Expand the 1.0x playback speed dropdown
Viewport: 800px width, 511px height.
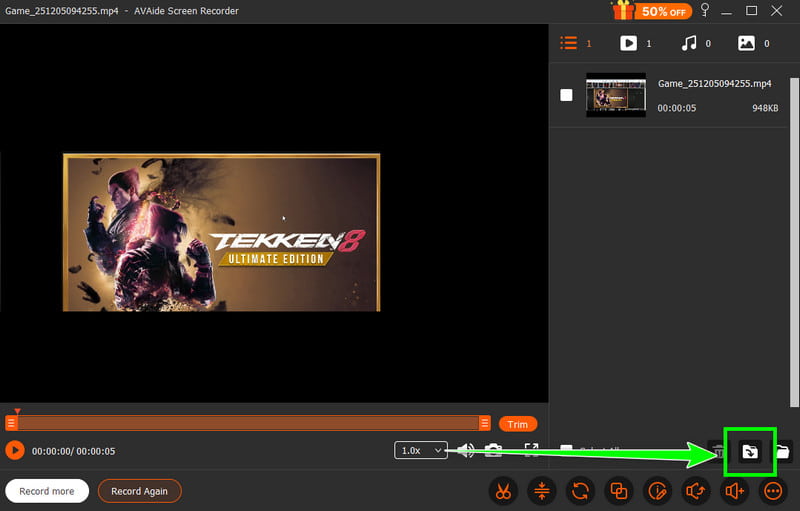pos(420,451)
